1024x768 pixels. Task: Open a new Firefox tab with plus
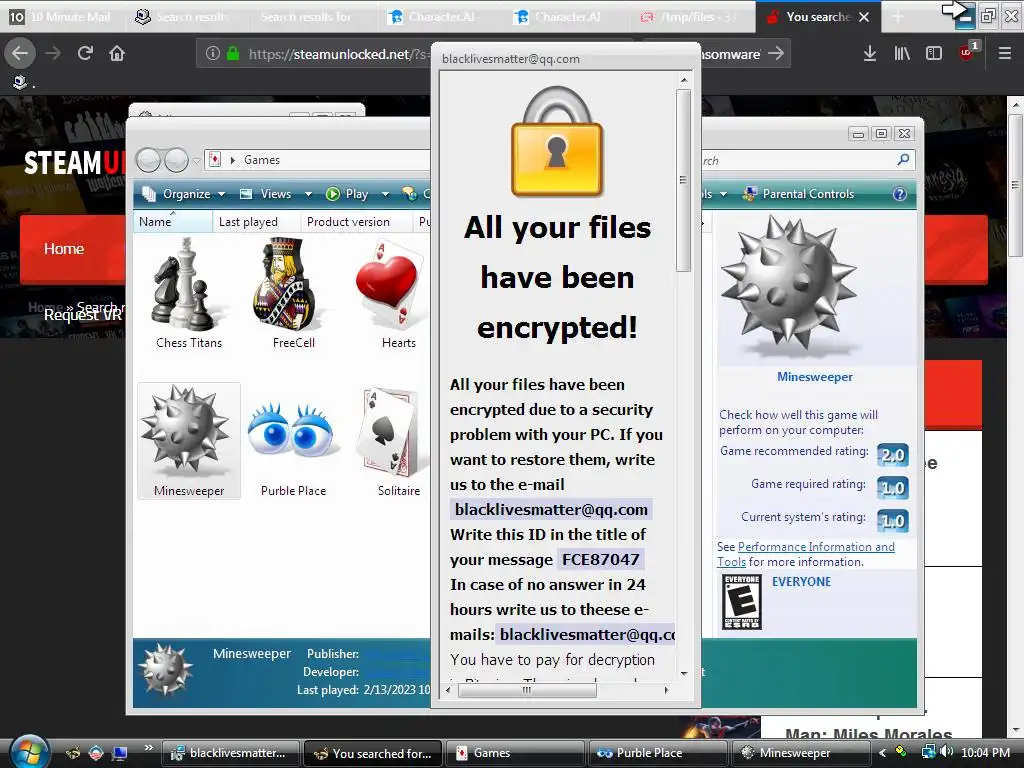898,17
